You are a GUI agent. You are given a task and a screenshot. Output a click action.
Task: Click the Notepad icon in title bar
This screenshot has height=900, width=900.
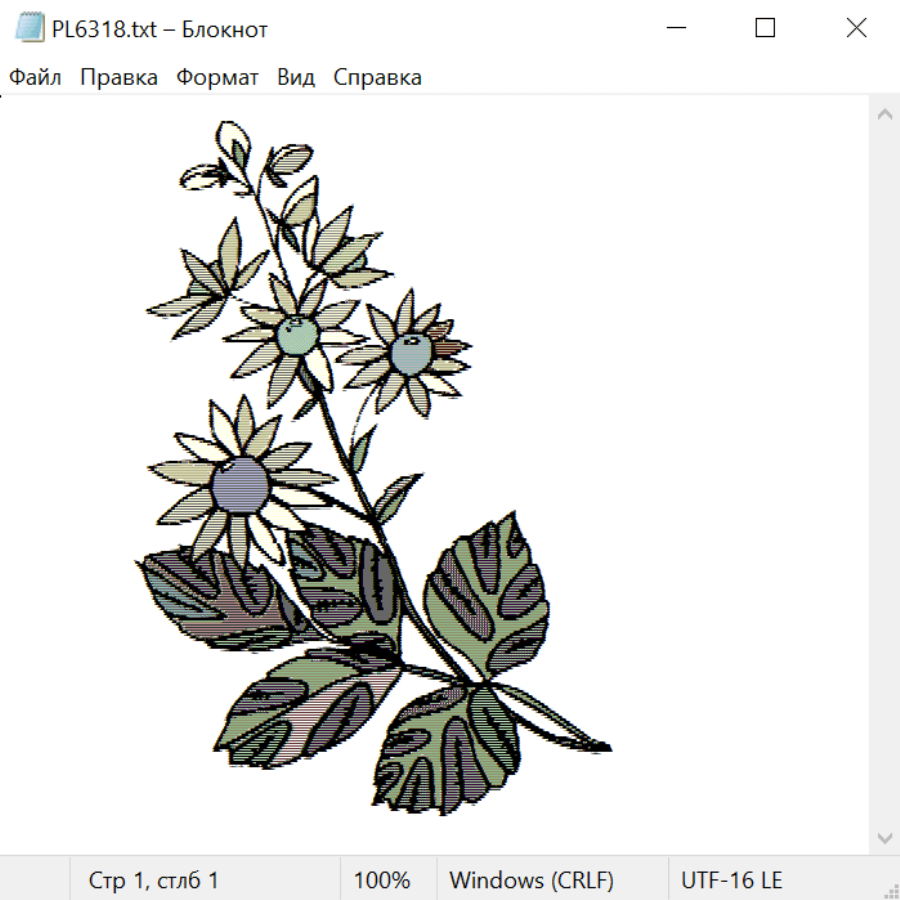point(30,28)
